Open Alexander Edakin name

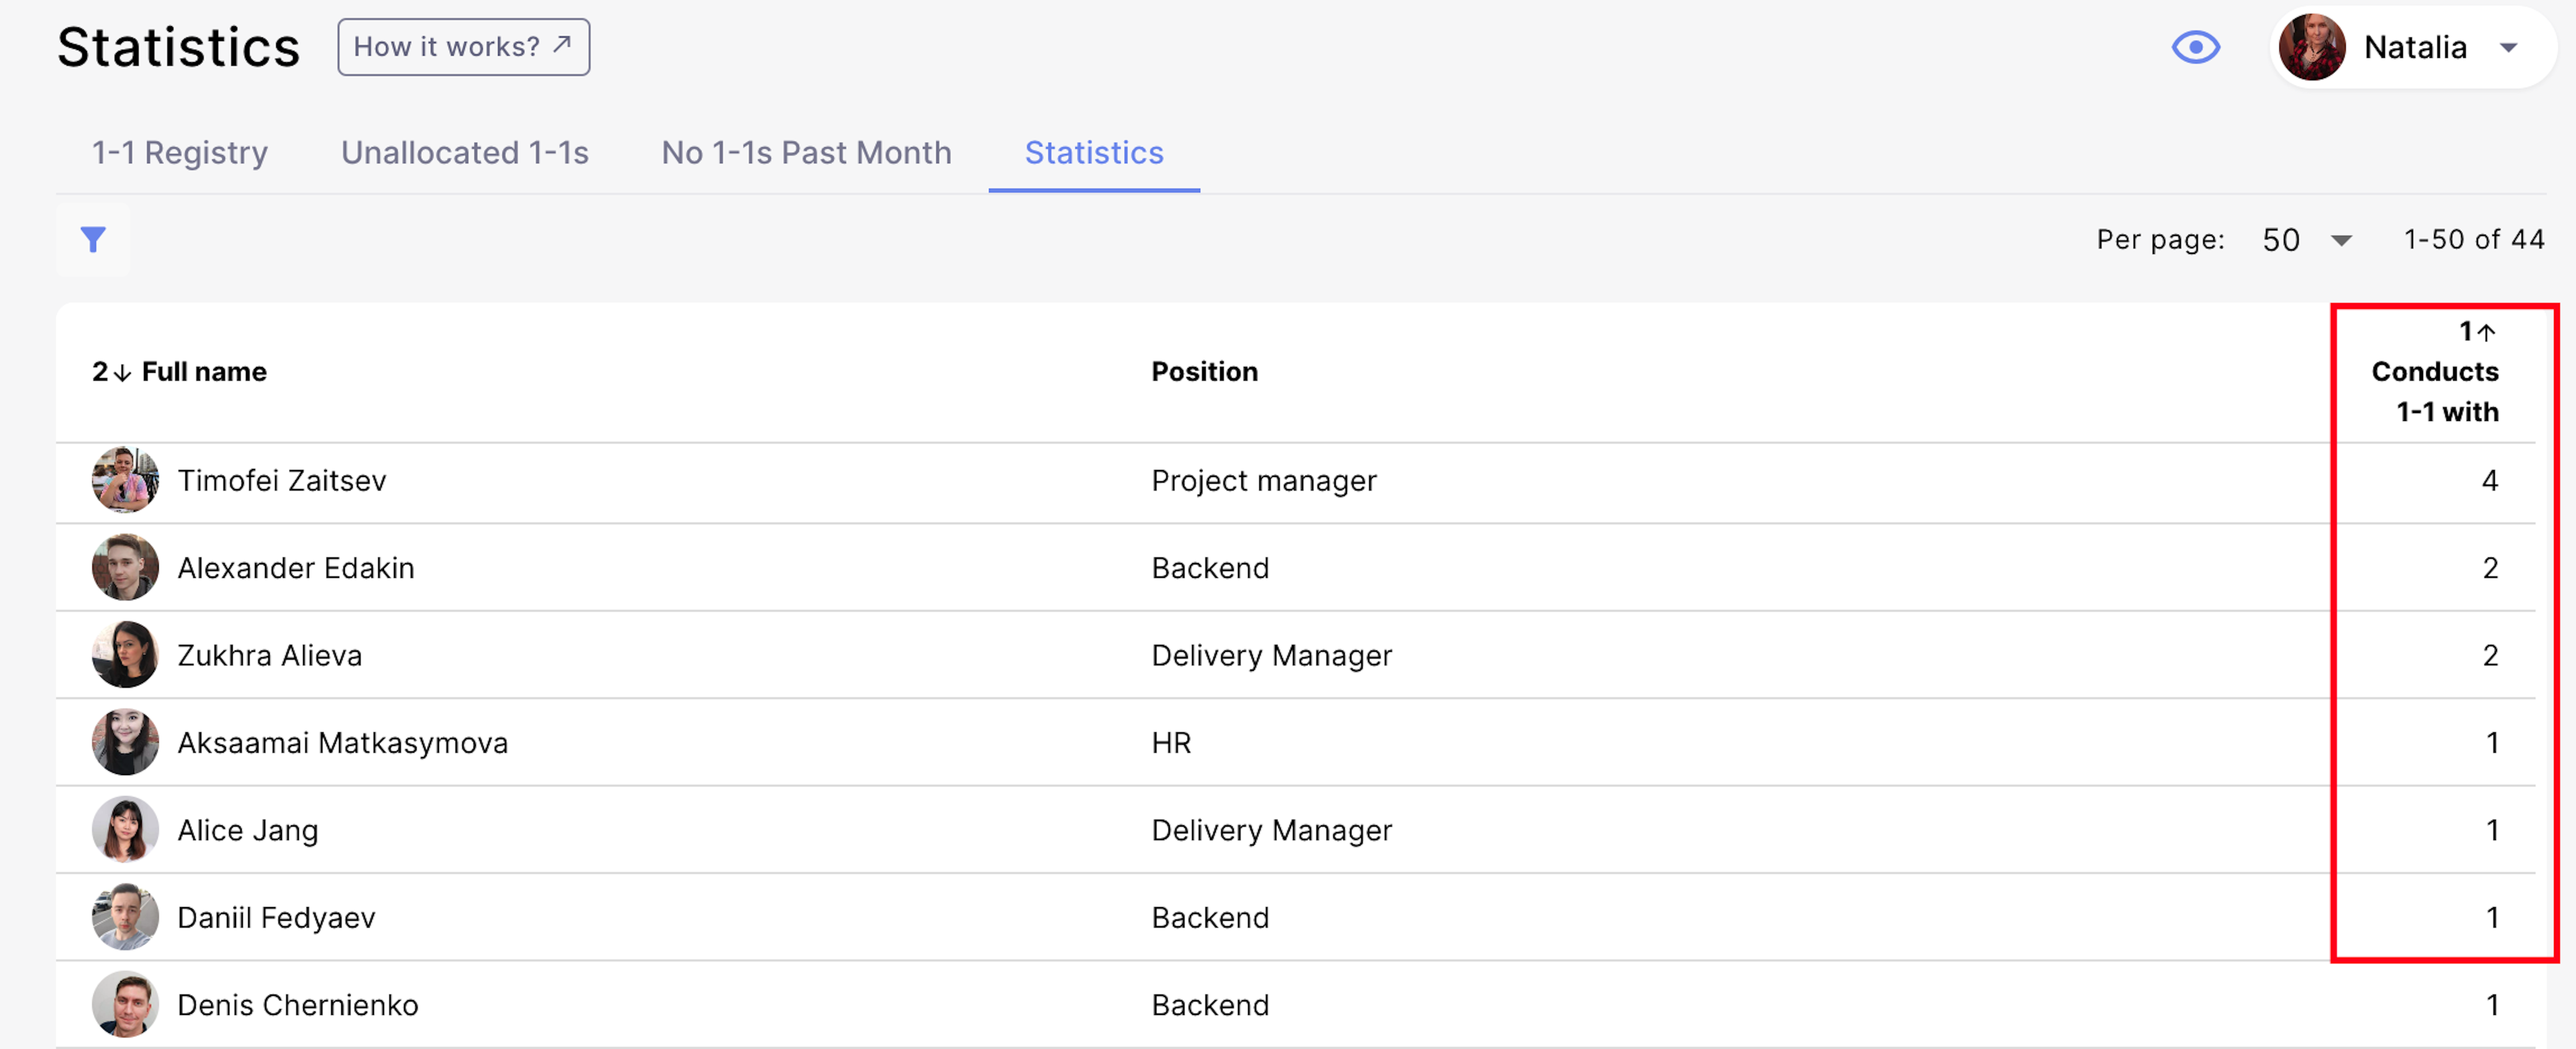click(x=296, y=568)
